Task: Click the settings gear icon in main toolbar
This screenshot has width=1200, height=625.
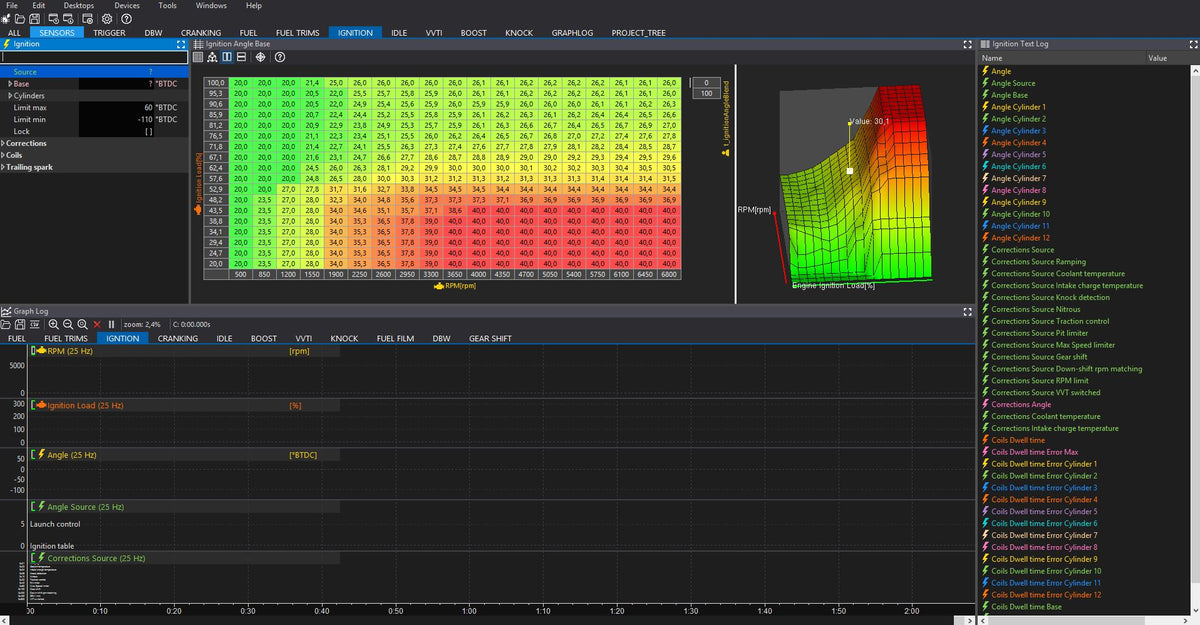Action: tap(106, 19)
